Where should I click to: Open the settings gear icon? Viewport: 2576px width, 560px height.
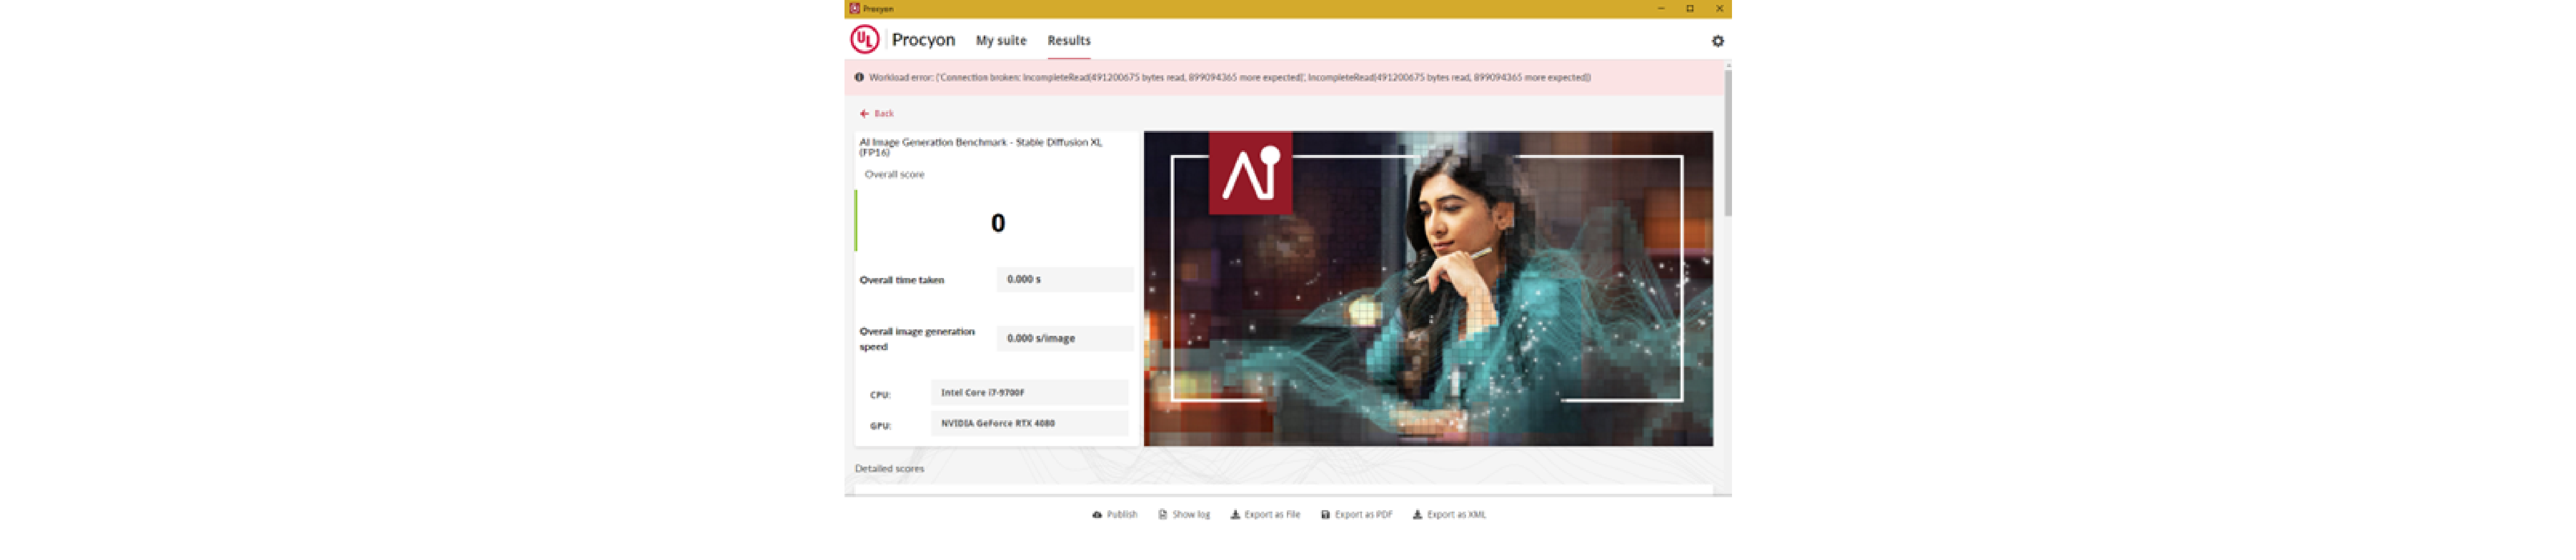1717,41
